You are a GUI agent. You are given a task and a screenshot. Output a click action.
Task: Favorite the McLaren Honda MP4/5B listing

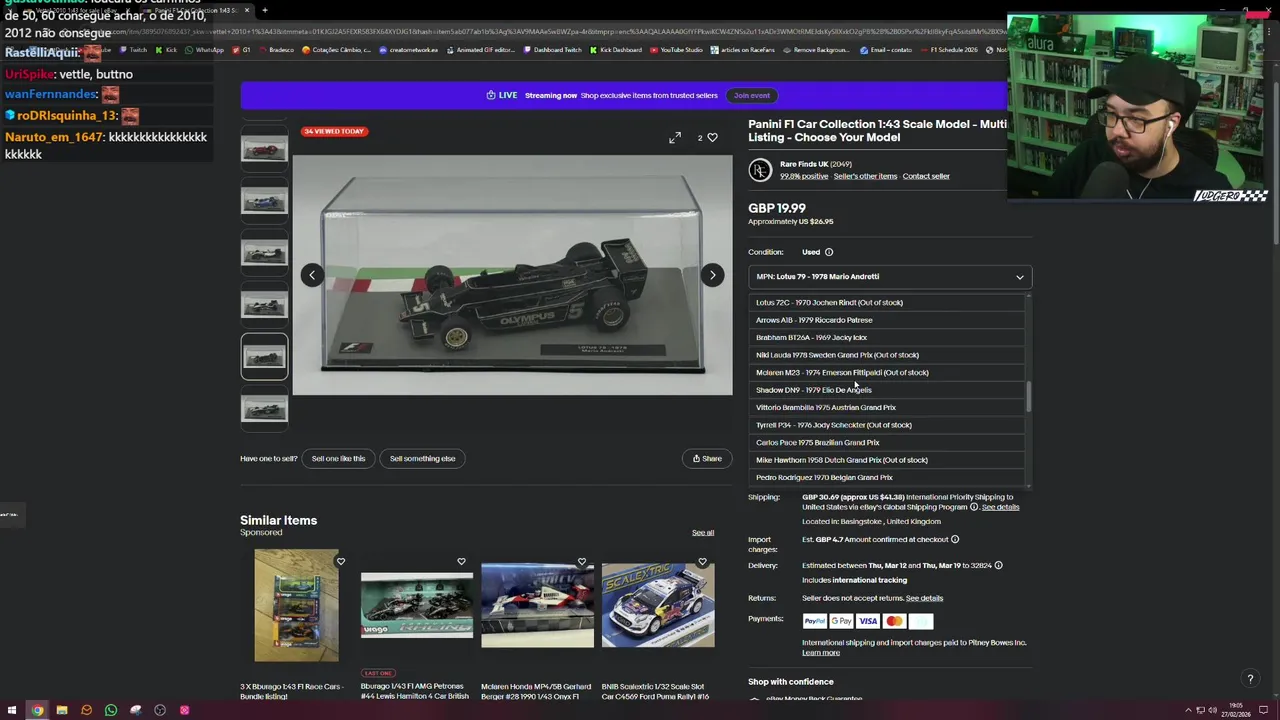pos(582,562)
